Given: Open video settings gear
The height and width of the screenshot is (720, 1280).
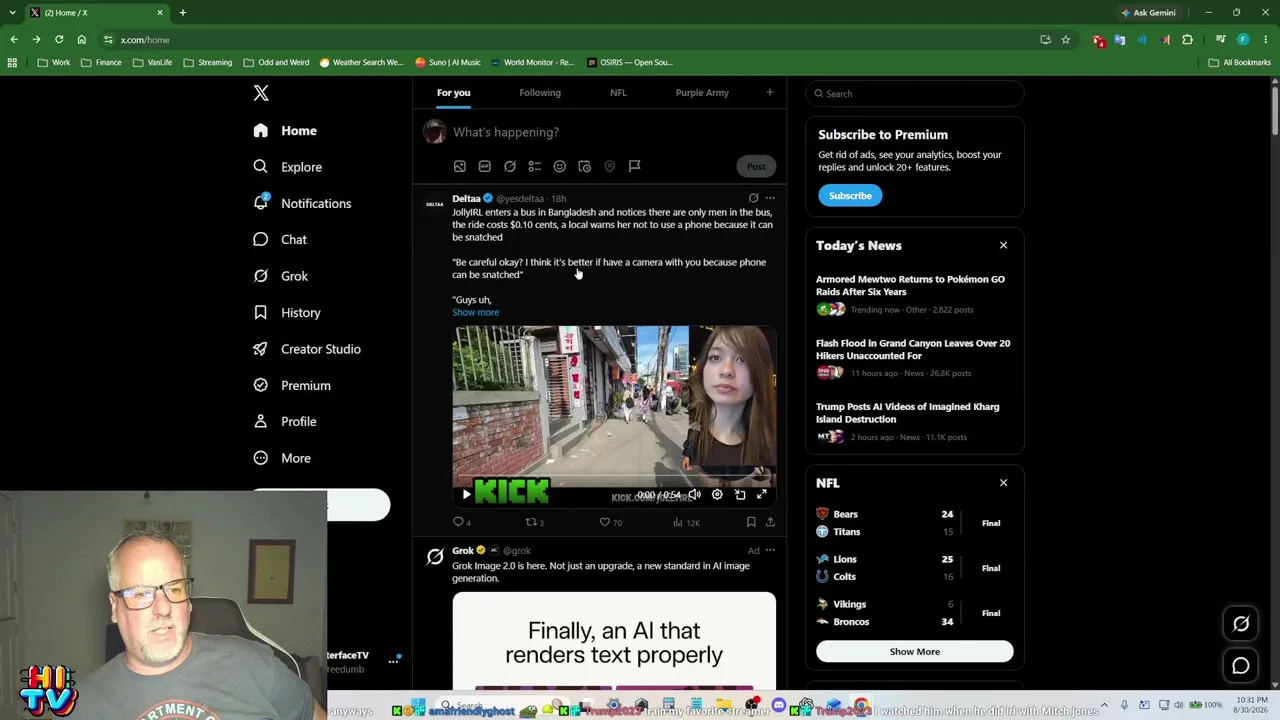Looking at the screenshot, I should tap(717, 494).
